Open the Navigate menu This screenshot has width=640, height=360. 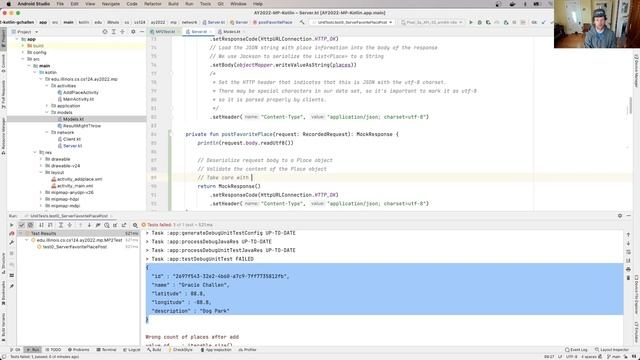(x=111, y=4)
